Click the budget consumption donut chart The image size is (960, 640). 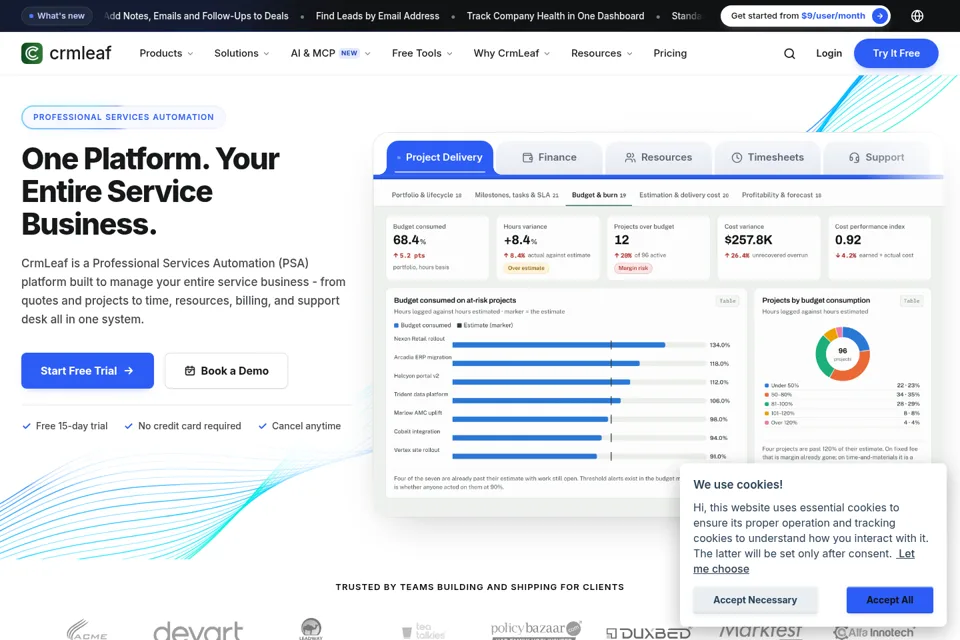[842, 353]
